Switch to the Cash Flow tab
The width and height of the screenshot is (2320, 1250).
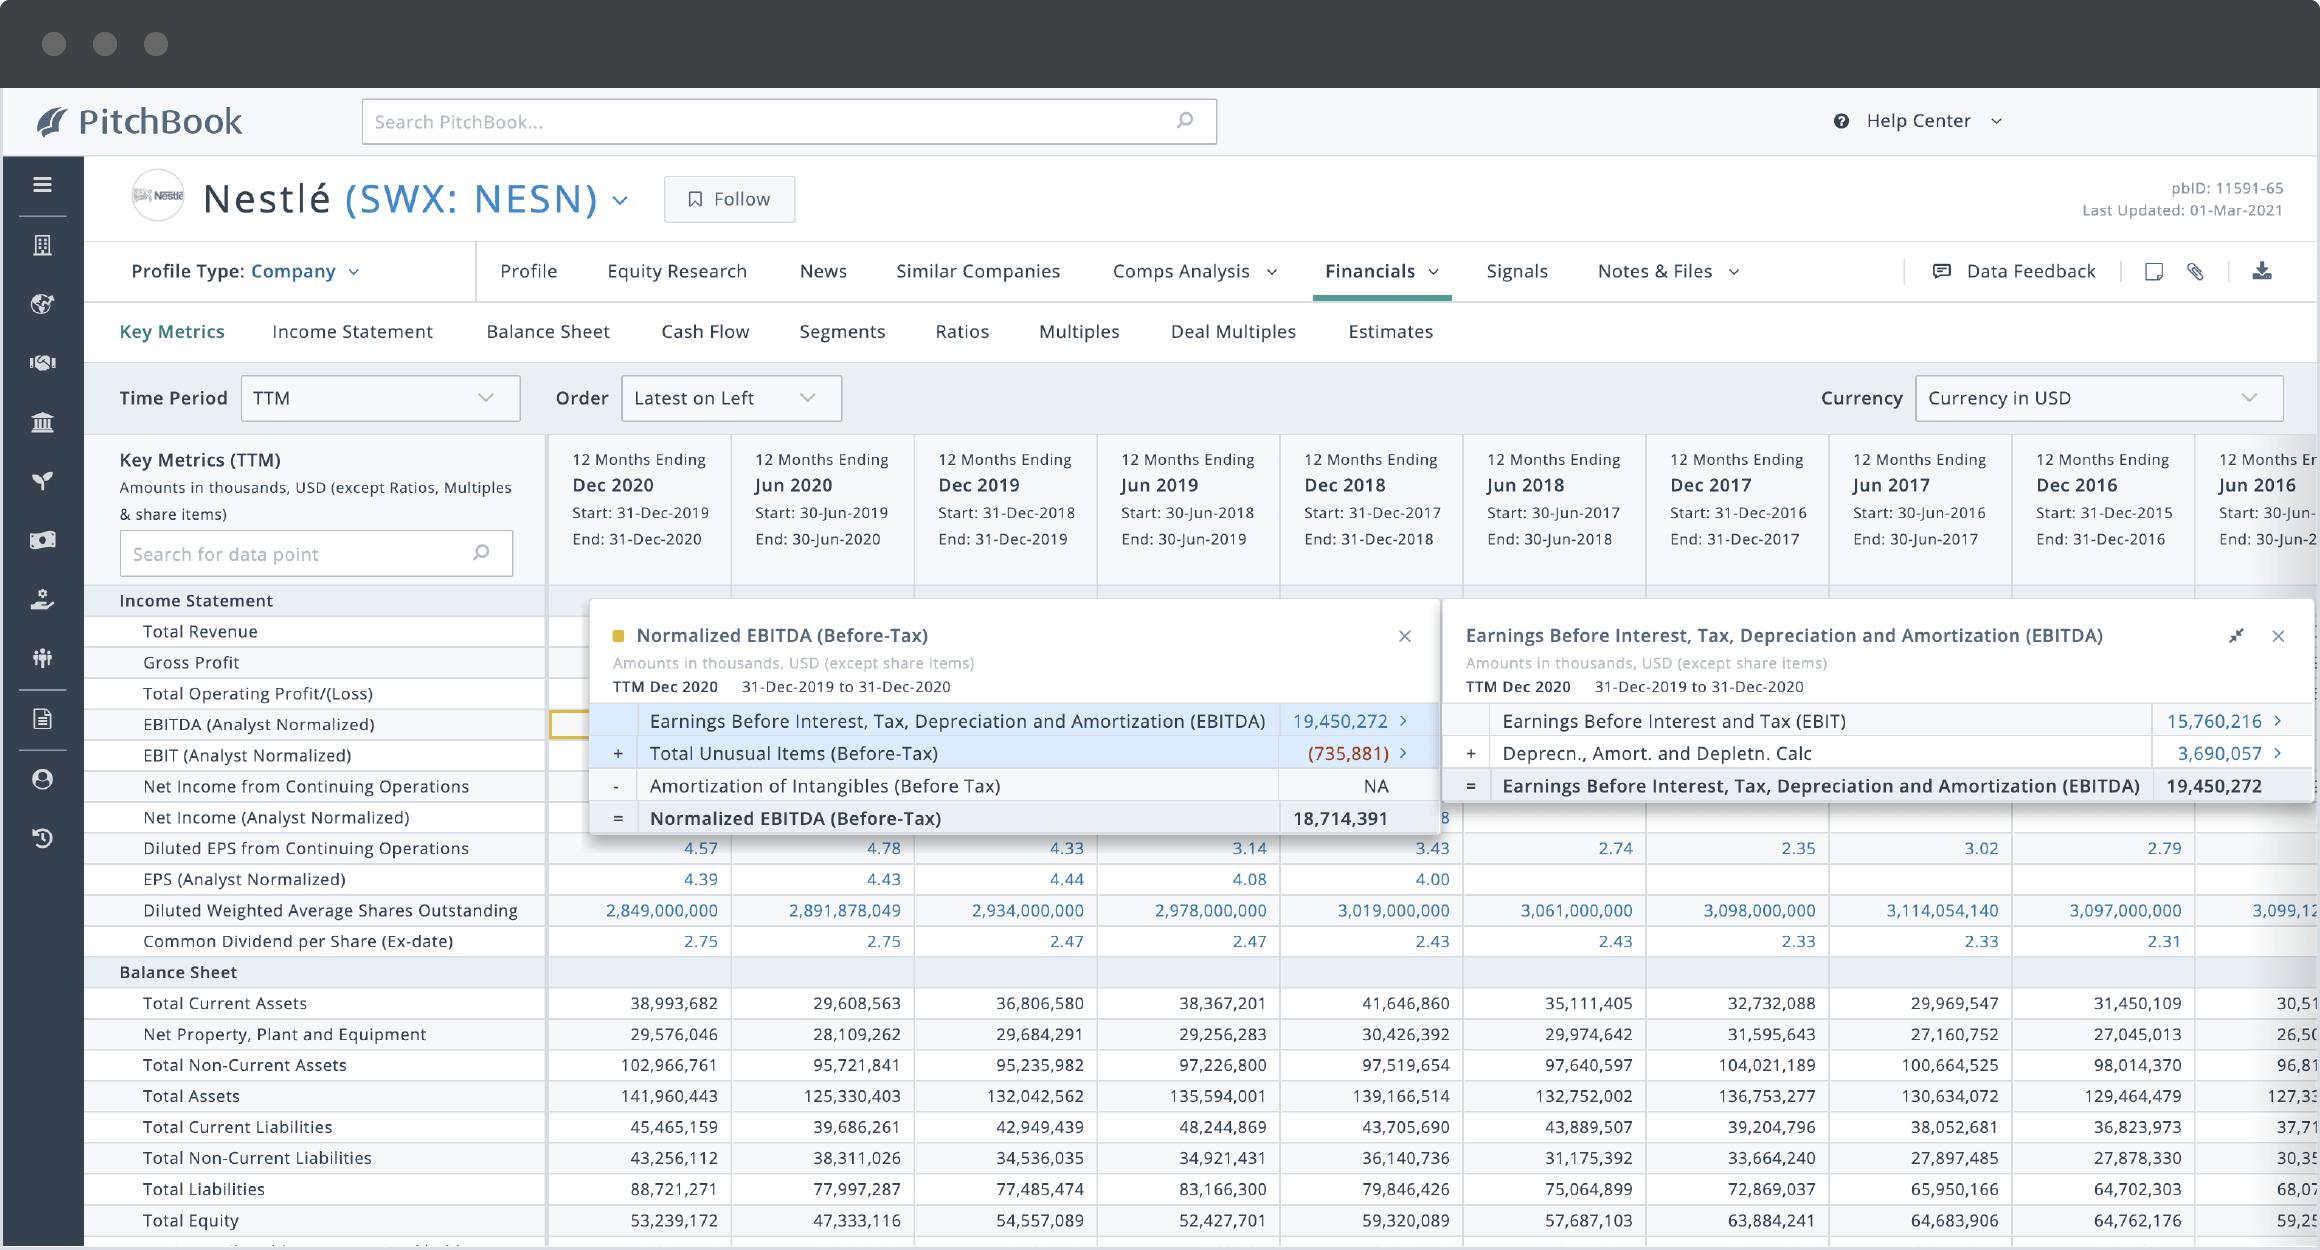[703, 331]
